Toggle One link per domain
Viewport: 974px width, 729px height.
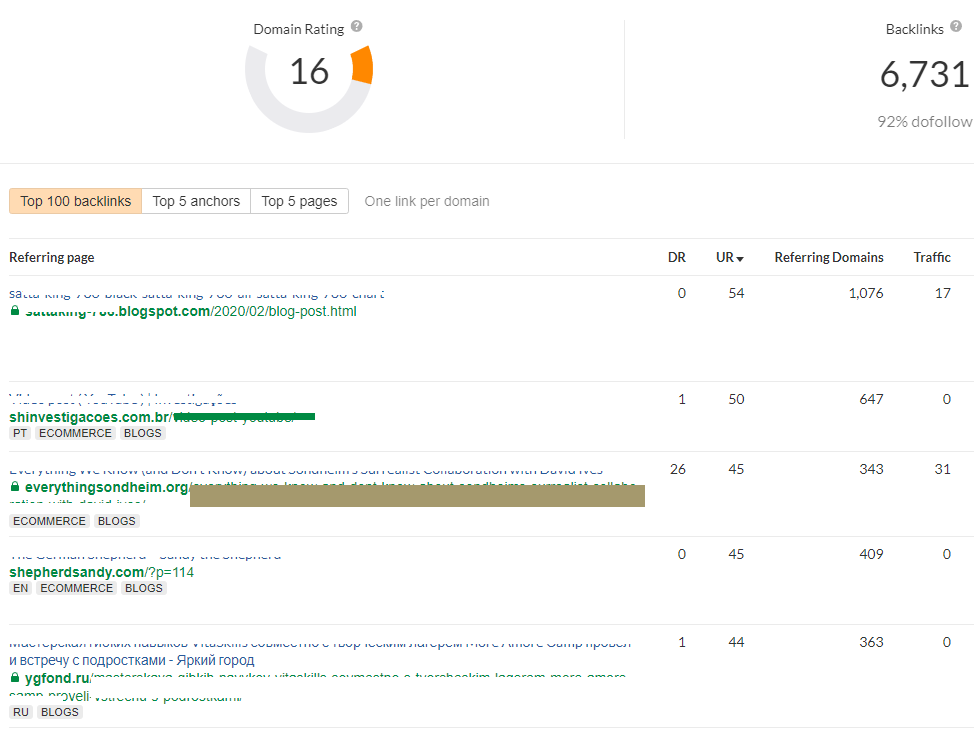427,201
